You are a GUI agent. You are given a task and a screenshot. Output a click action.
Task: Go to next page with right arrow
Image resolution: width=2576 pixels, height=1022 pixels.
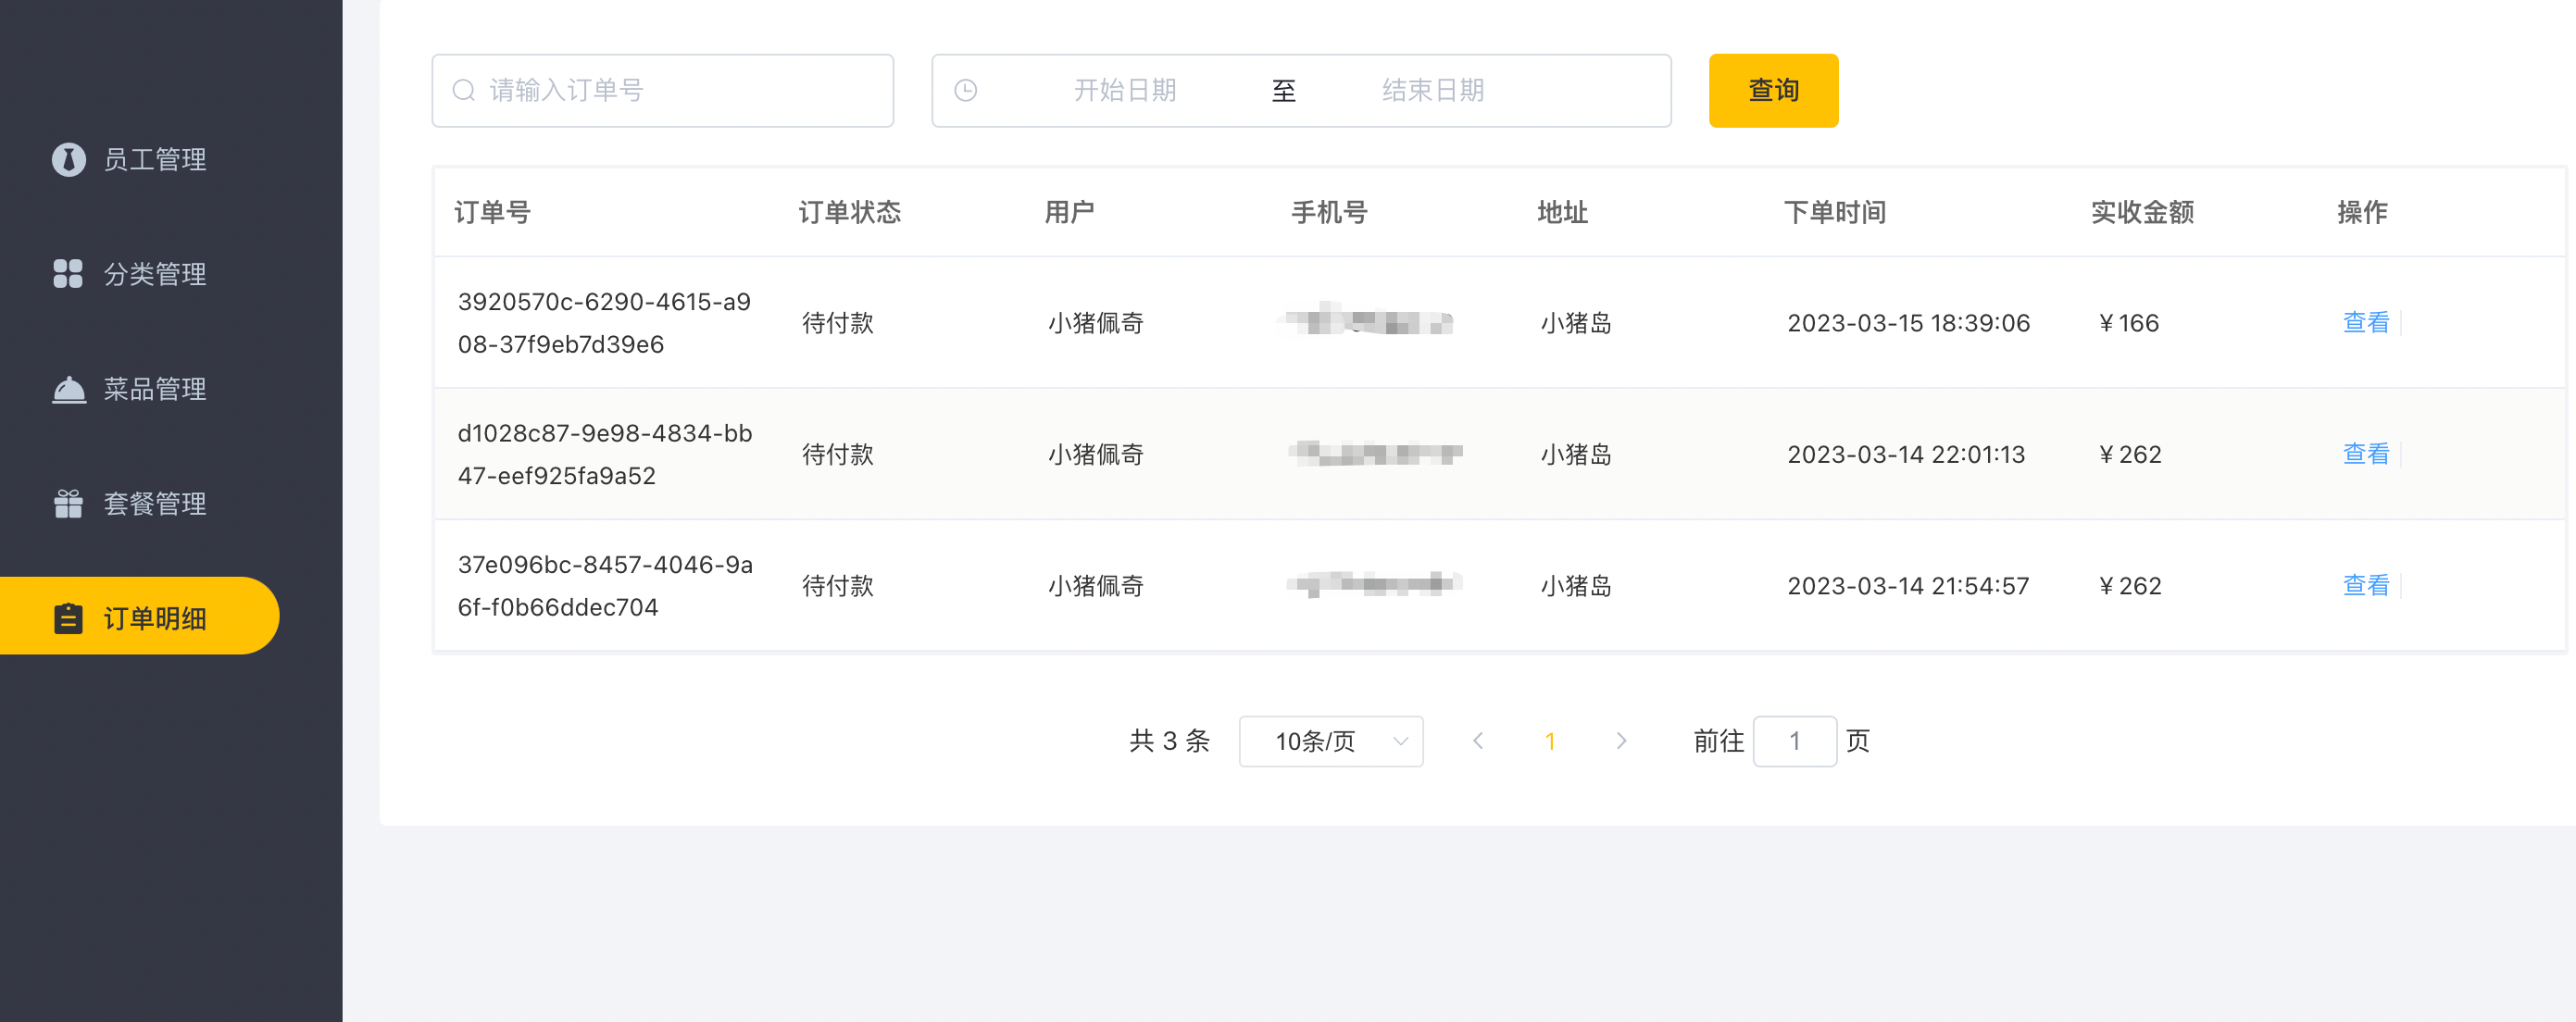click(1621, 741)
